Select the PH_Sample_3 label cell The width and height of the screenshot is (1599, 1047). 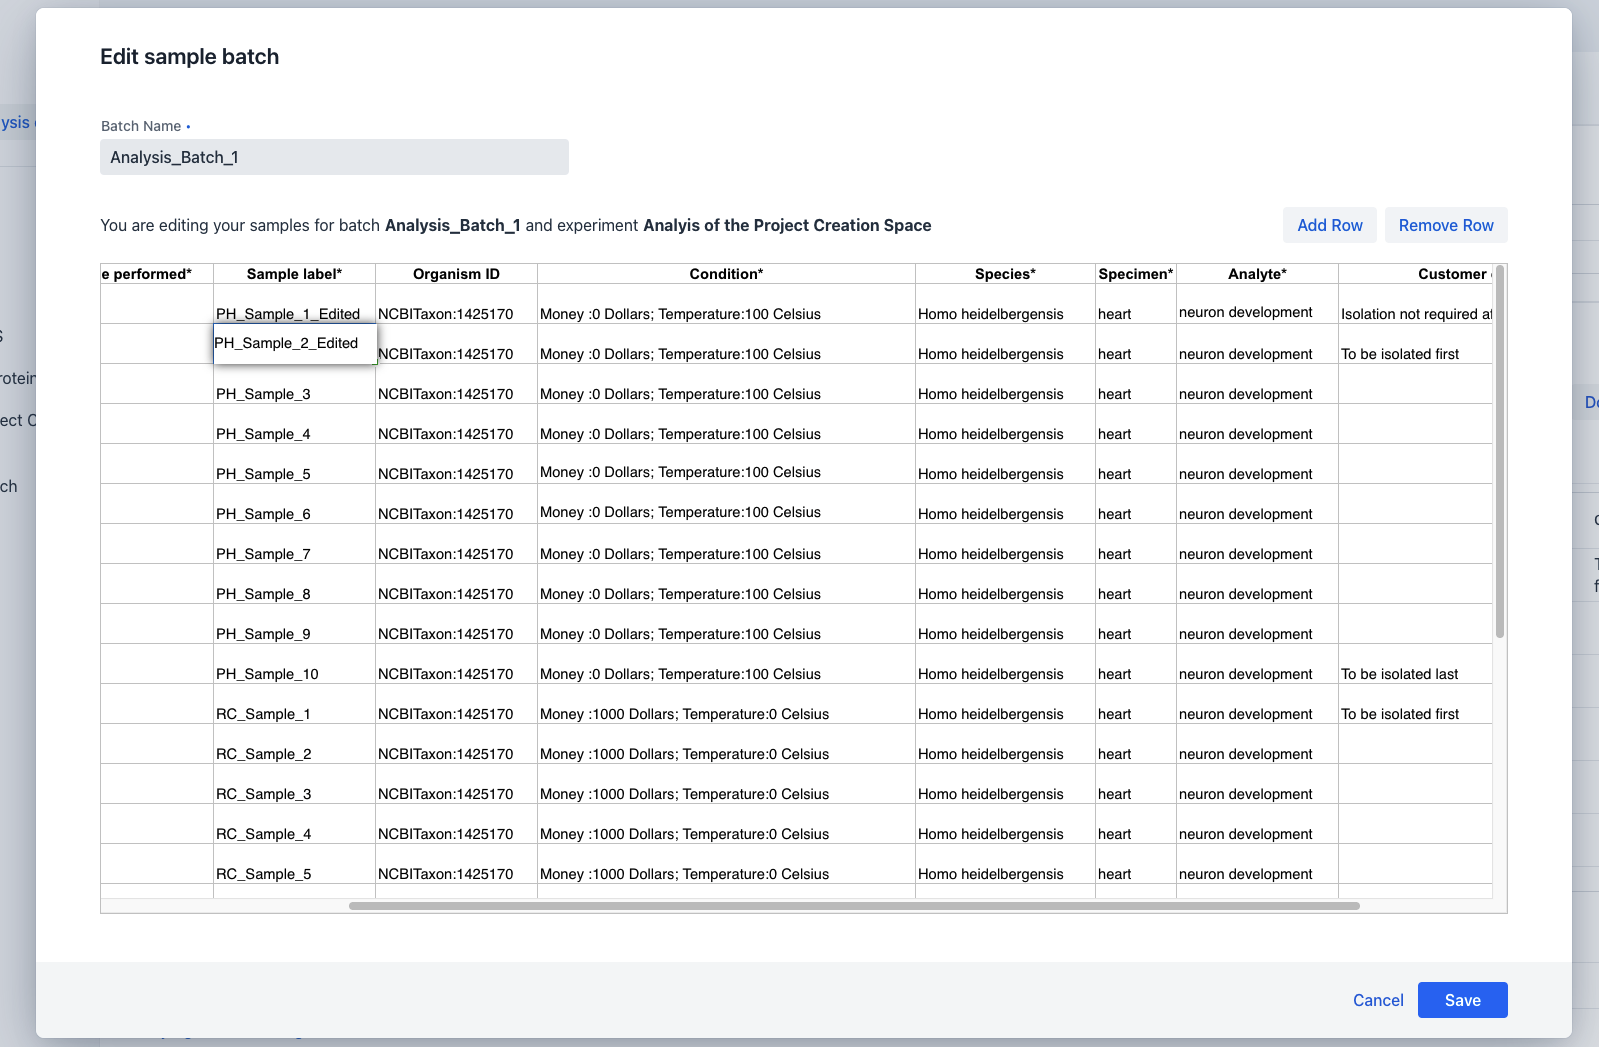294,384
